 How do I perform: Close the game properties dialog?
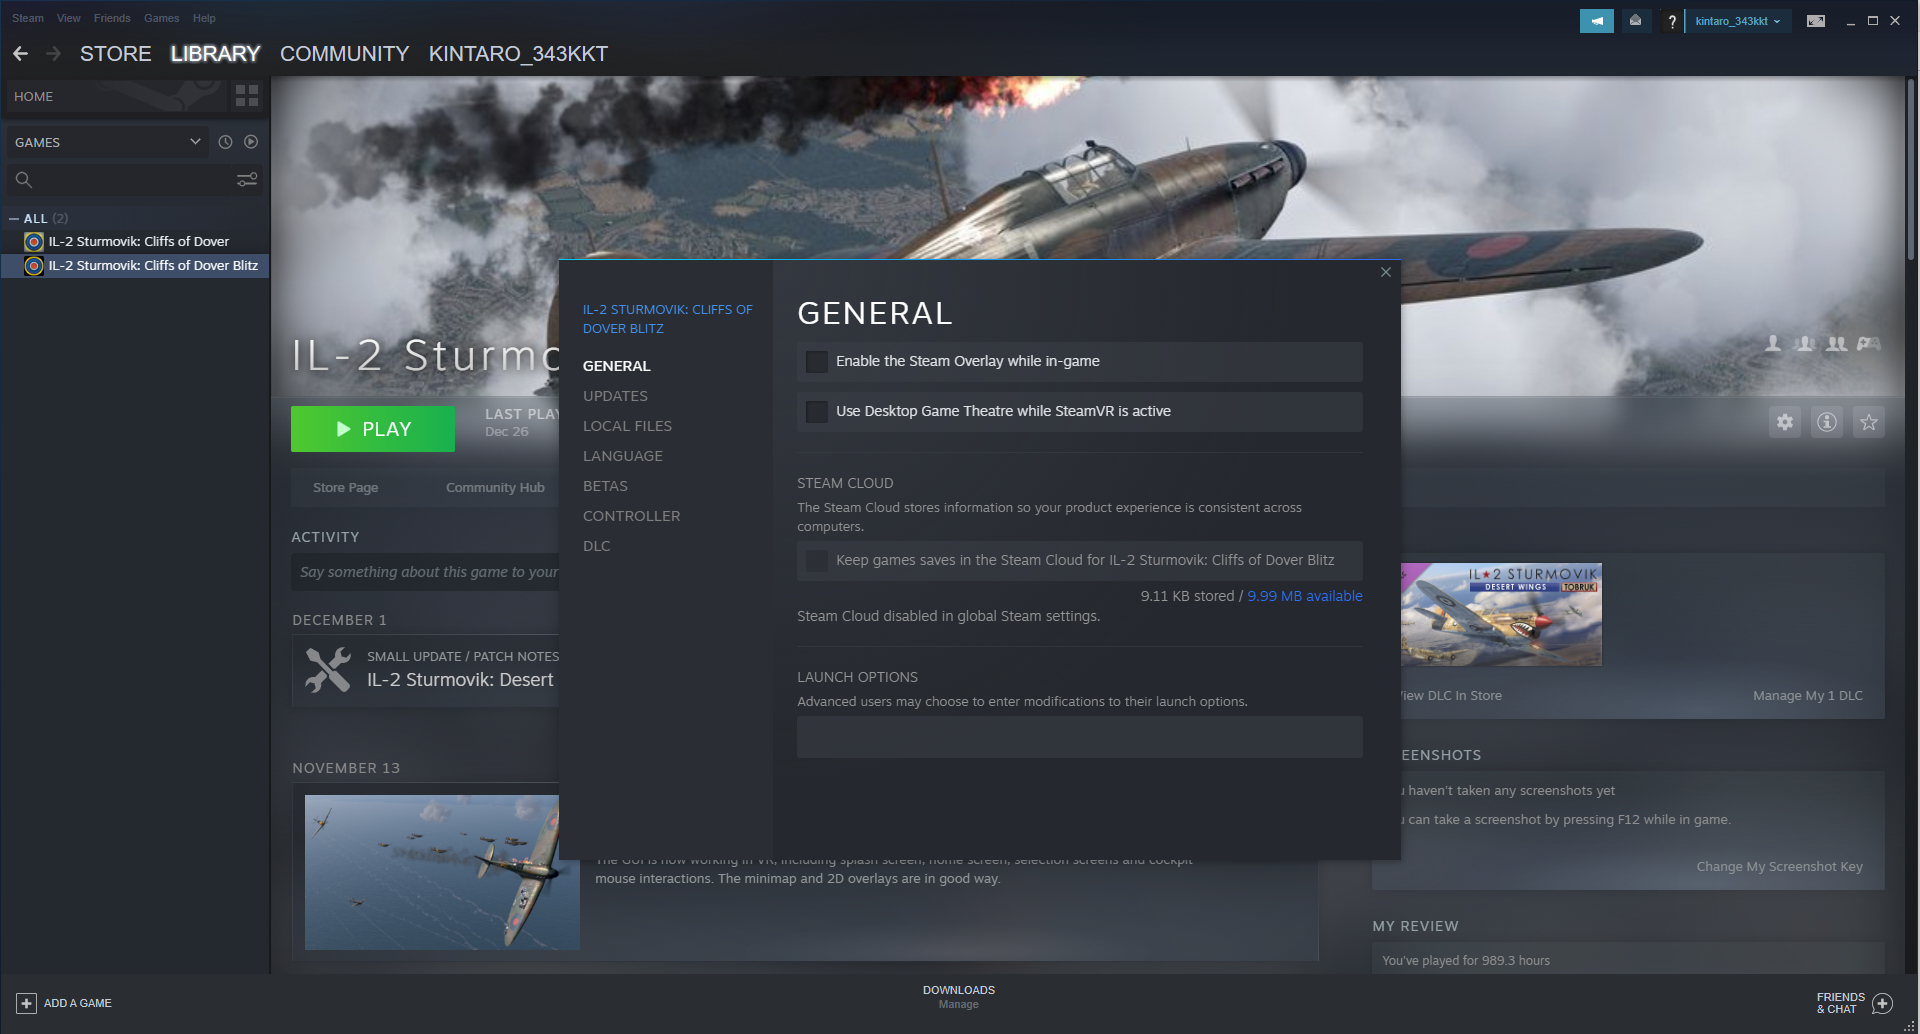[1385, 272]
